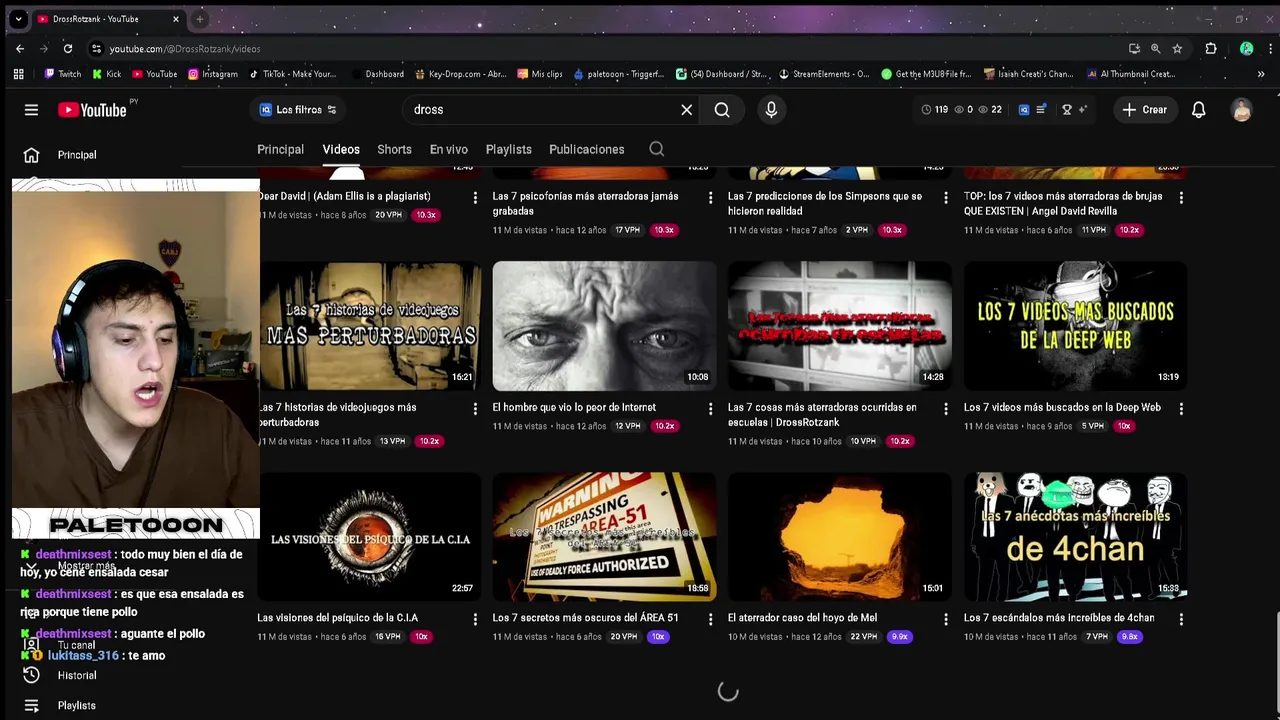Open the account avatar menu
Image resolution: width=1280 pixels, height=720 pixels.
tap(1242, 110)
